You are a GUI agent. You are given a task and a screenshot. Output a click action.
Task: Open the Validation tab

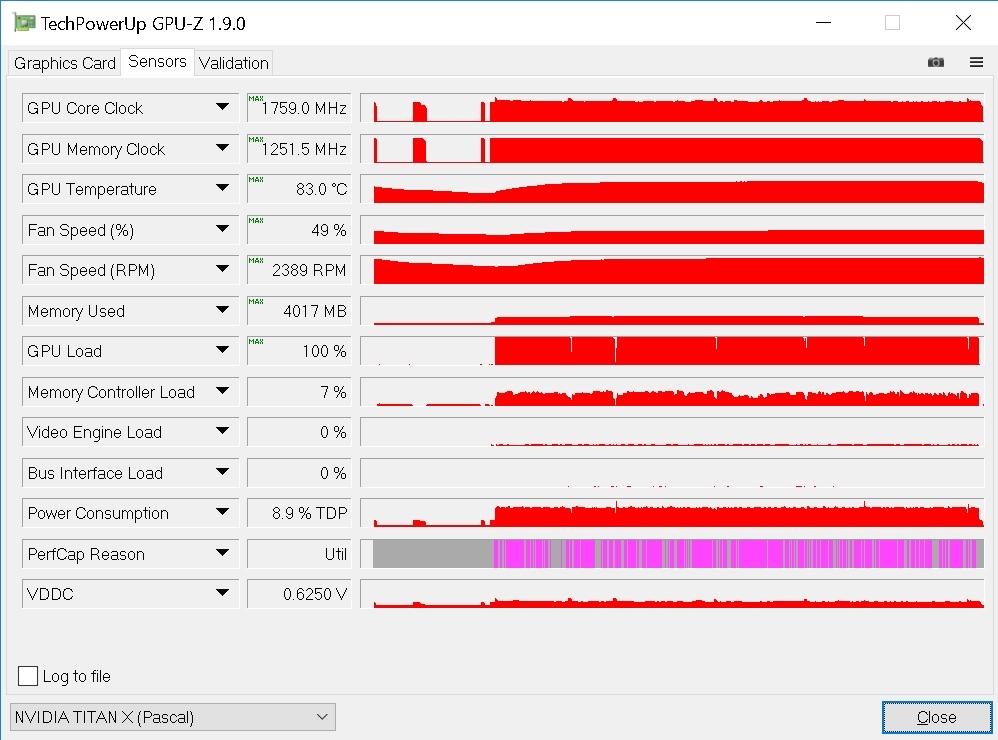234,63
